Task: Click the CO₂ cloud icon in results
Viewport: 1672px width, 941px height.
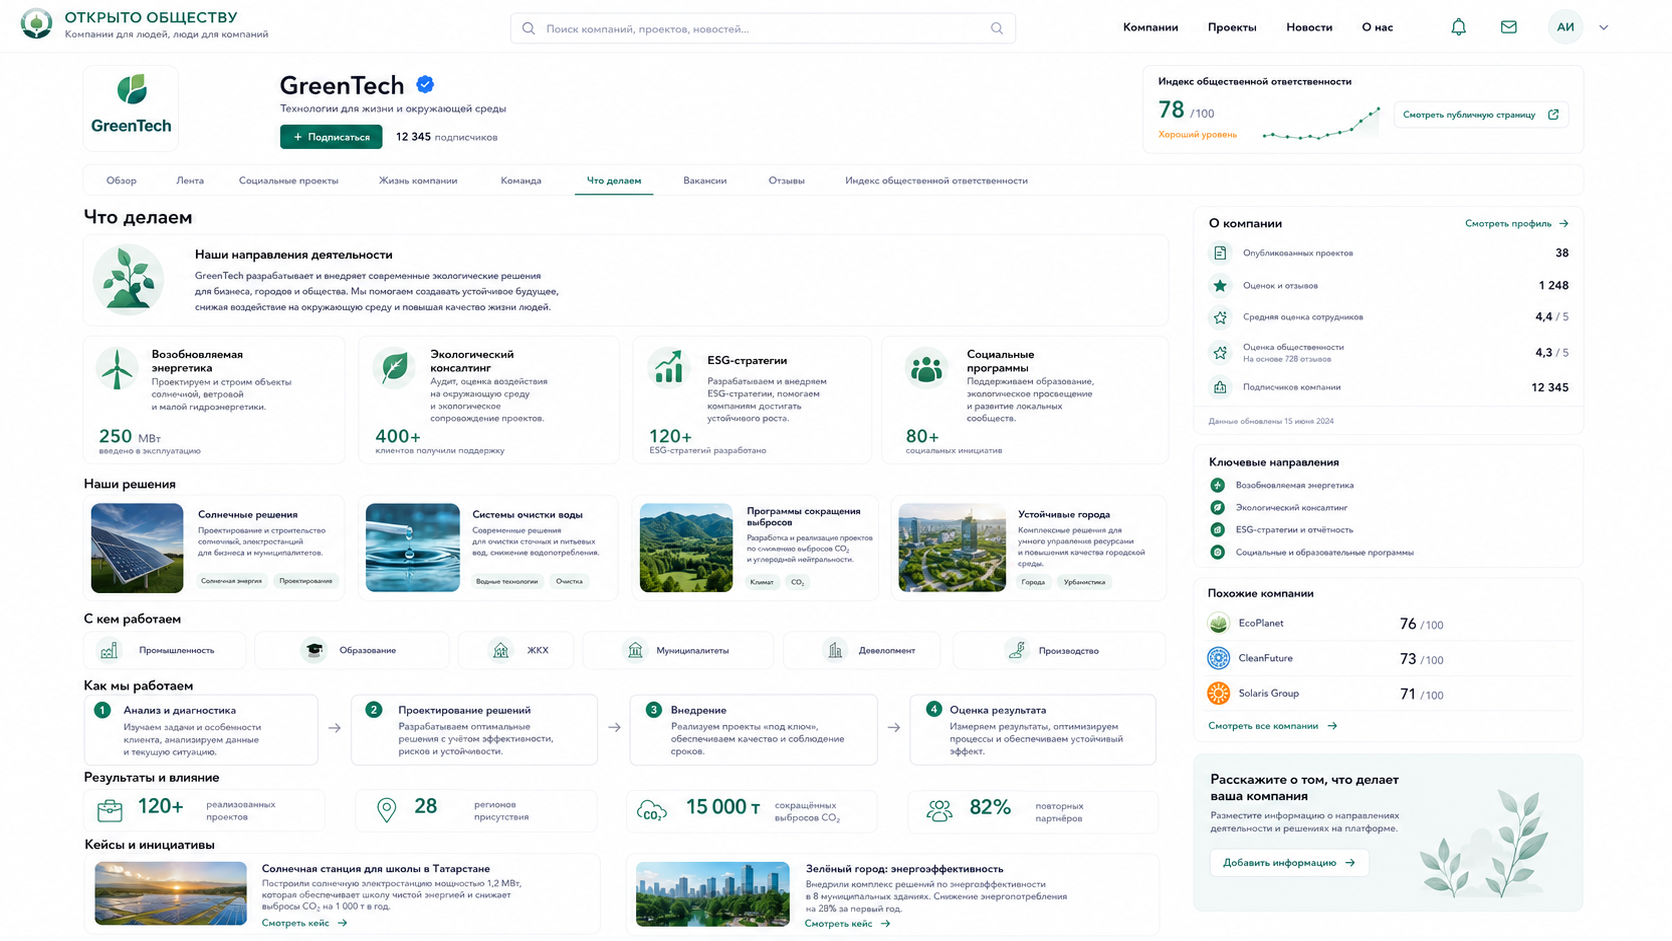Action: point(652,810)
